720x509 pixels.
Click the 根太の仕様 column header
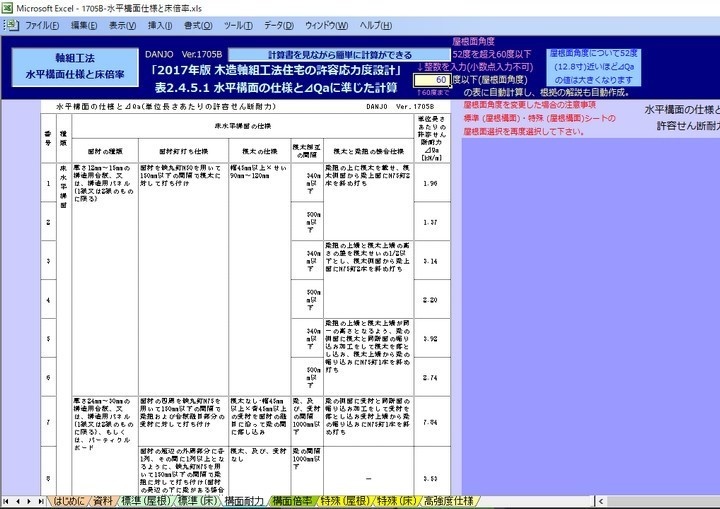point(259,151)
